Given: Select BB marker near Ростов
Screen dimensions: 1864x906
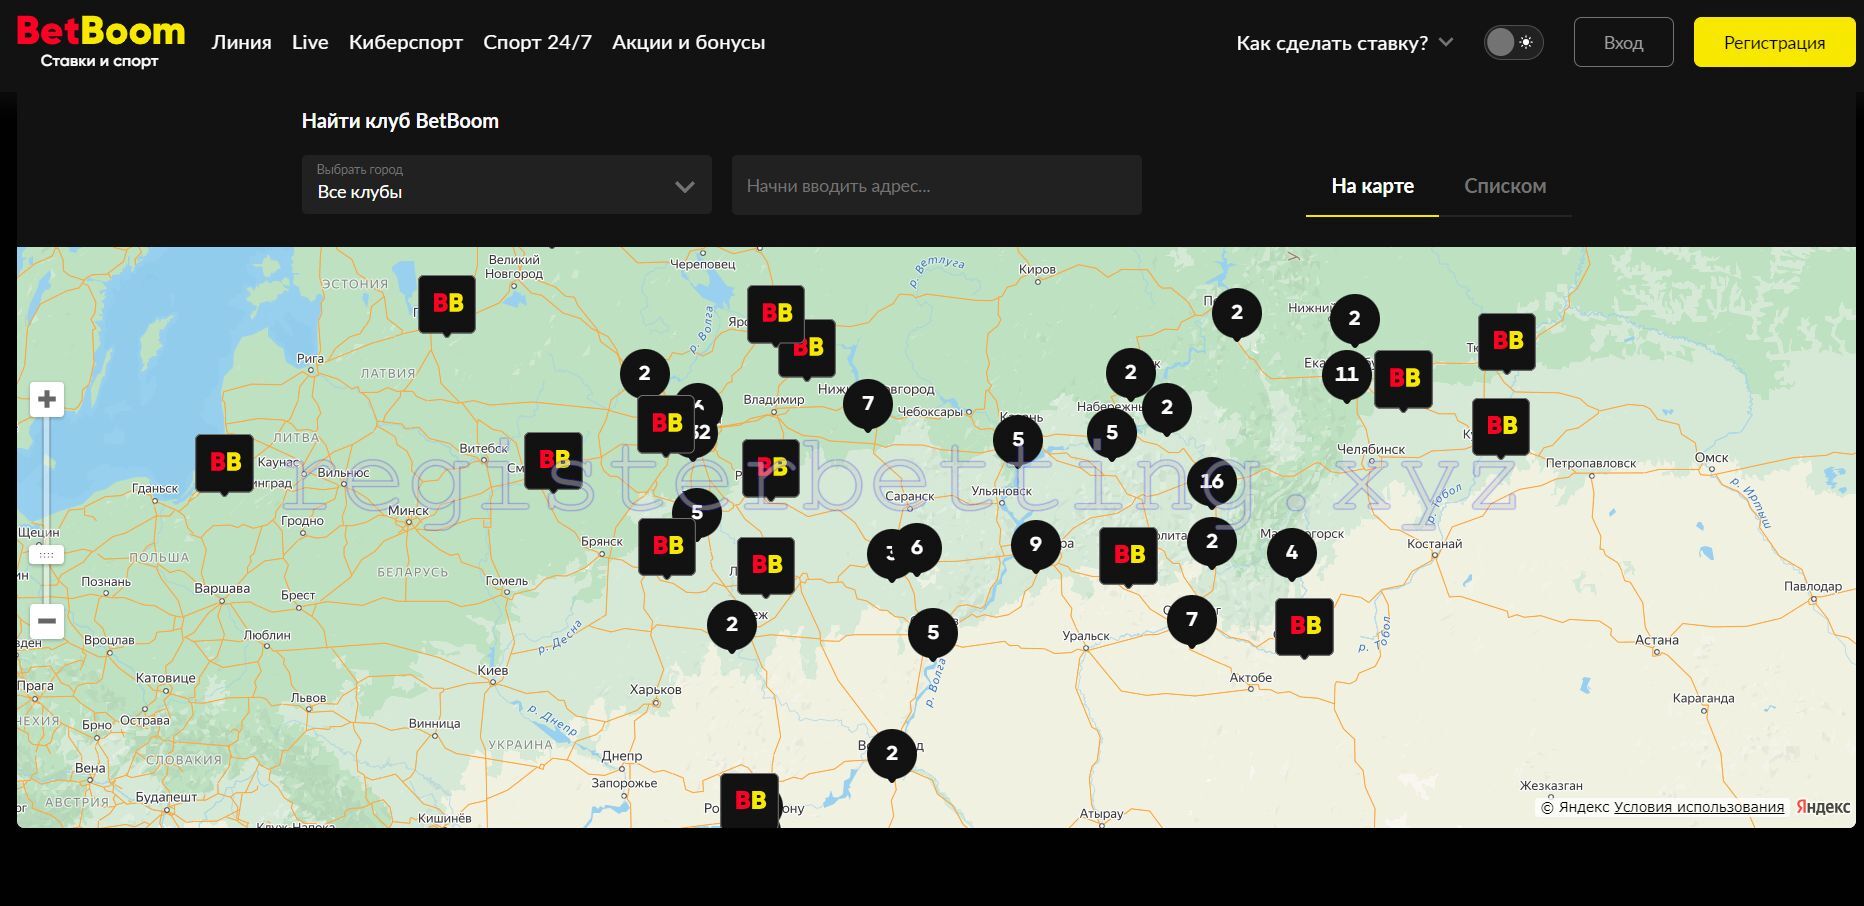Looking at the screenshot, I should [x=750, y=801].
